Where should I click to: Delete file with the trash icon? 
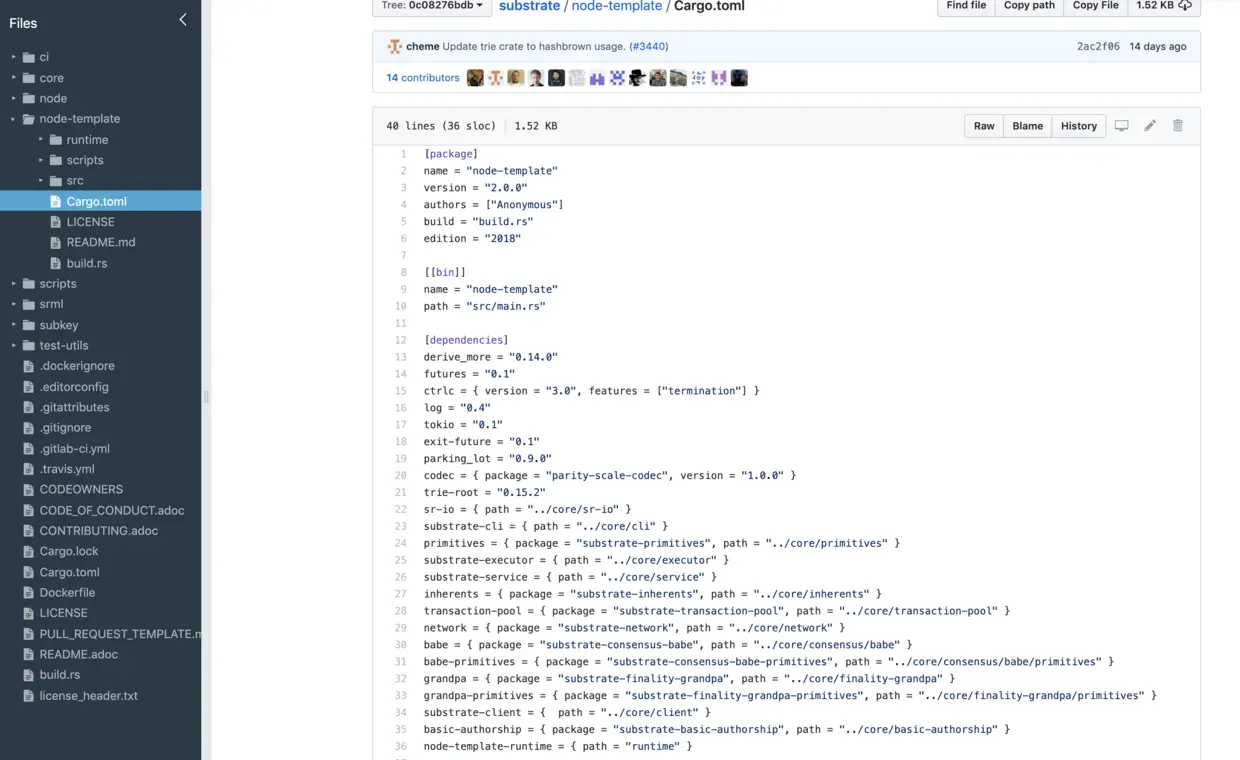(x=1178, y=126)
